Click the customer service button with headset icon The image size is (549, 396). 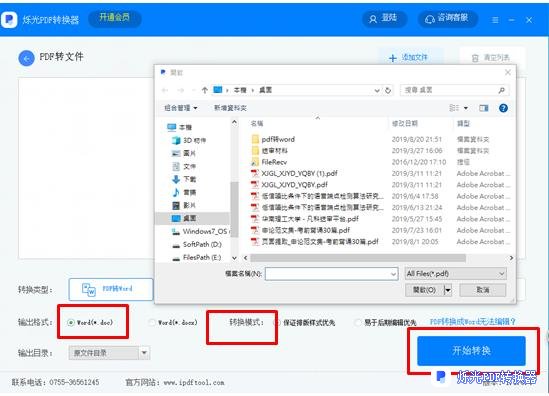[x=447, y=19]
